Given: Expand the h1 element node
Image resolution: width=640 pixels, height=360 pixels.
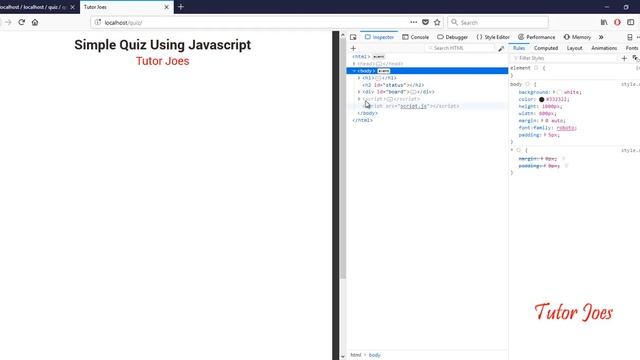Looking at the screenshot, I should (x=359, y=78).
